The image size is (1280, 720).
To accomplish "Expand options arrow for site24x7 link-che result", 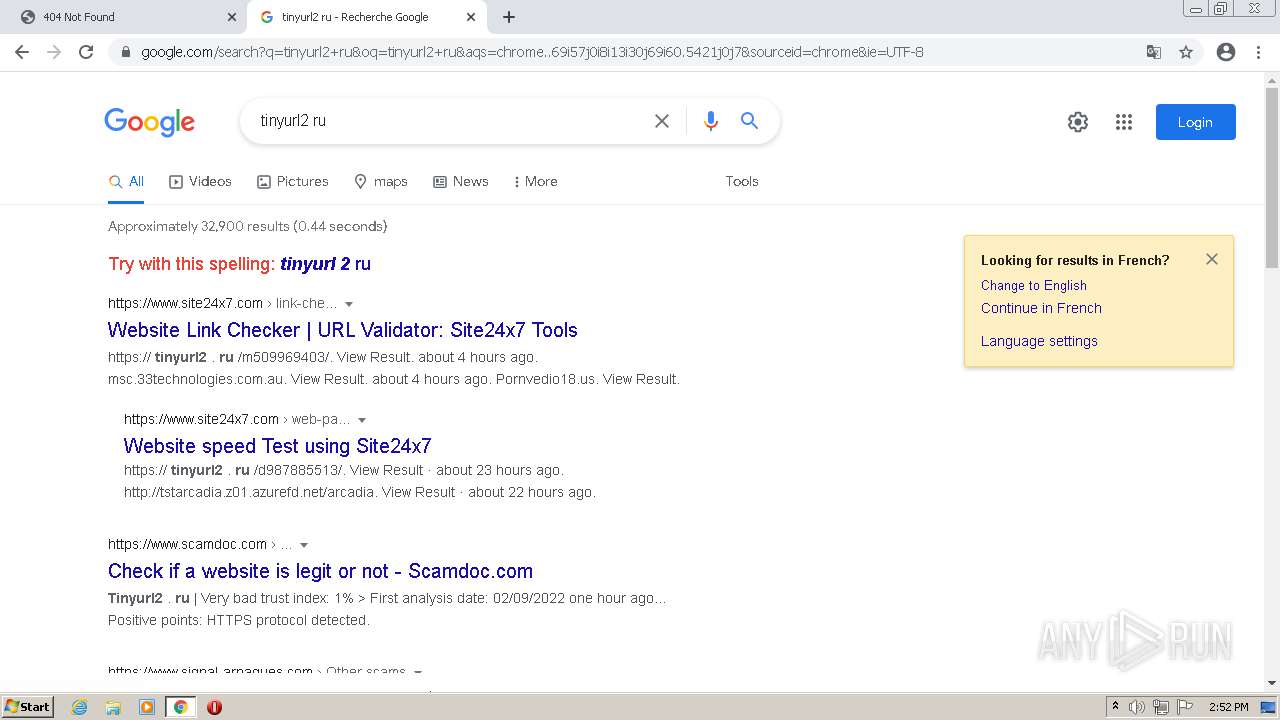I will coord(349,304).
